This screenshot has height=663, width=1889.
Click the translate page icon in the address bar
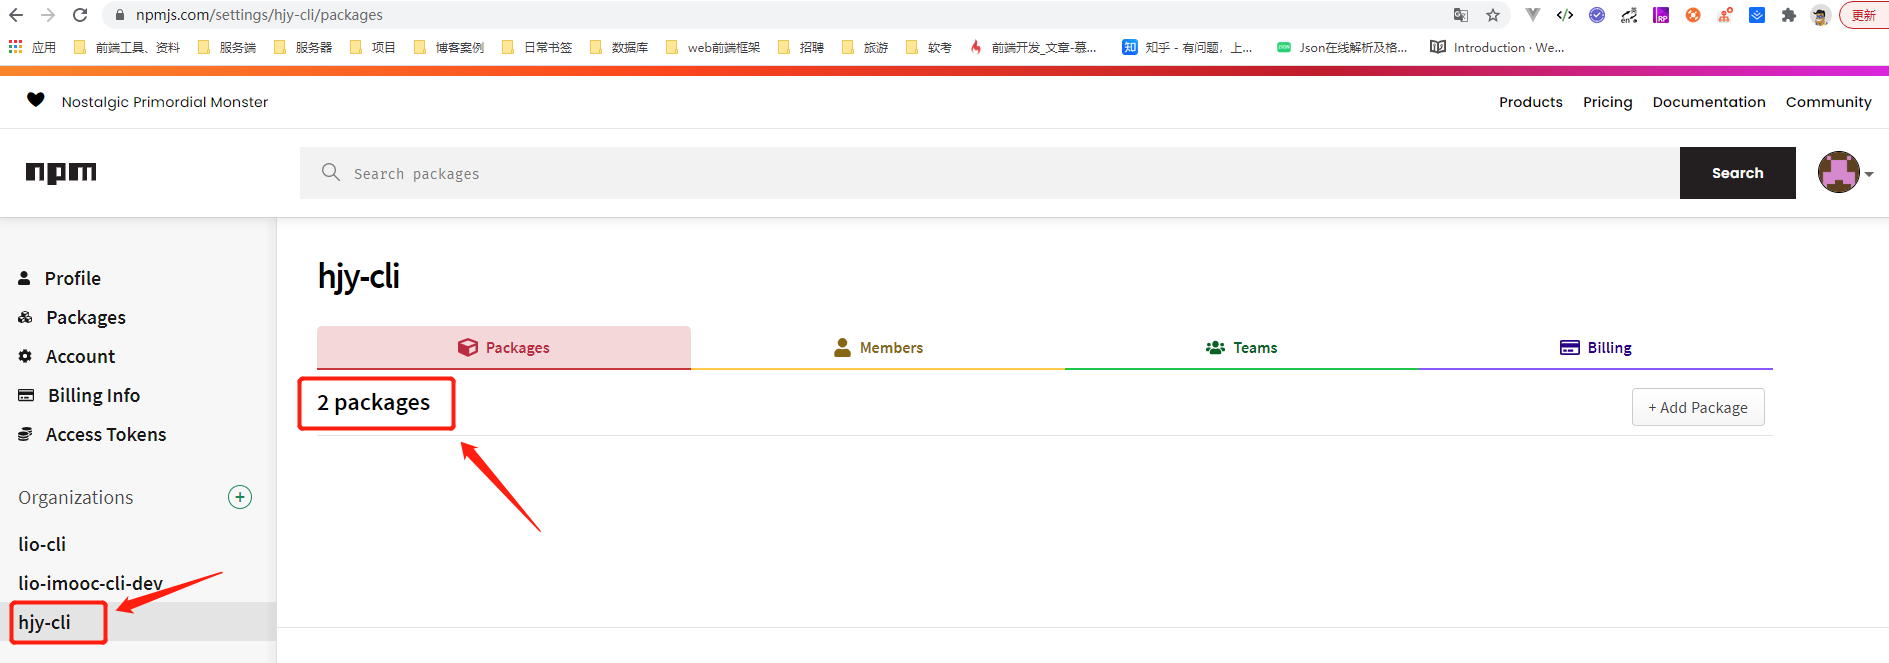coord(1461,15)
